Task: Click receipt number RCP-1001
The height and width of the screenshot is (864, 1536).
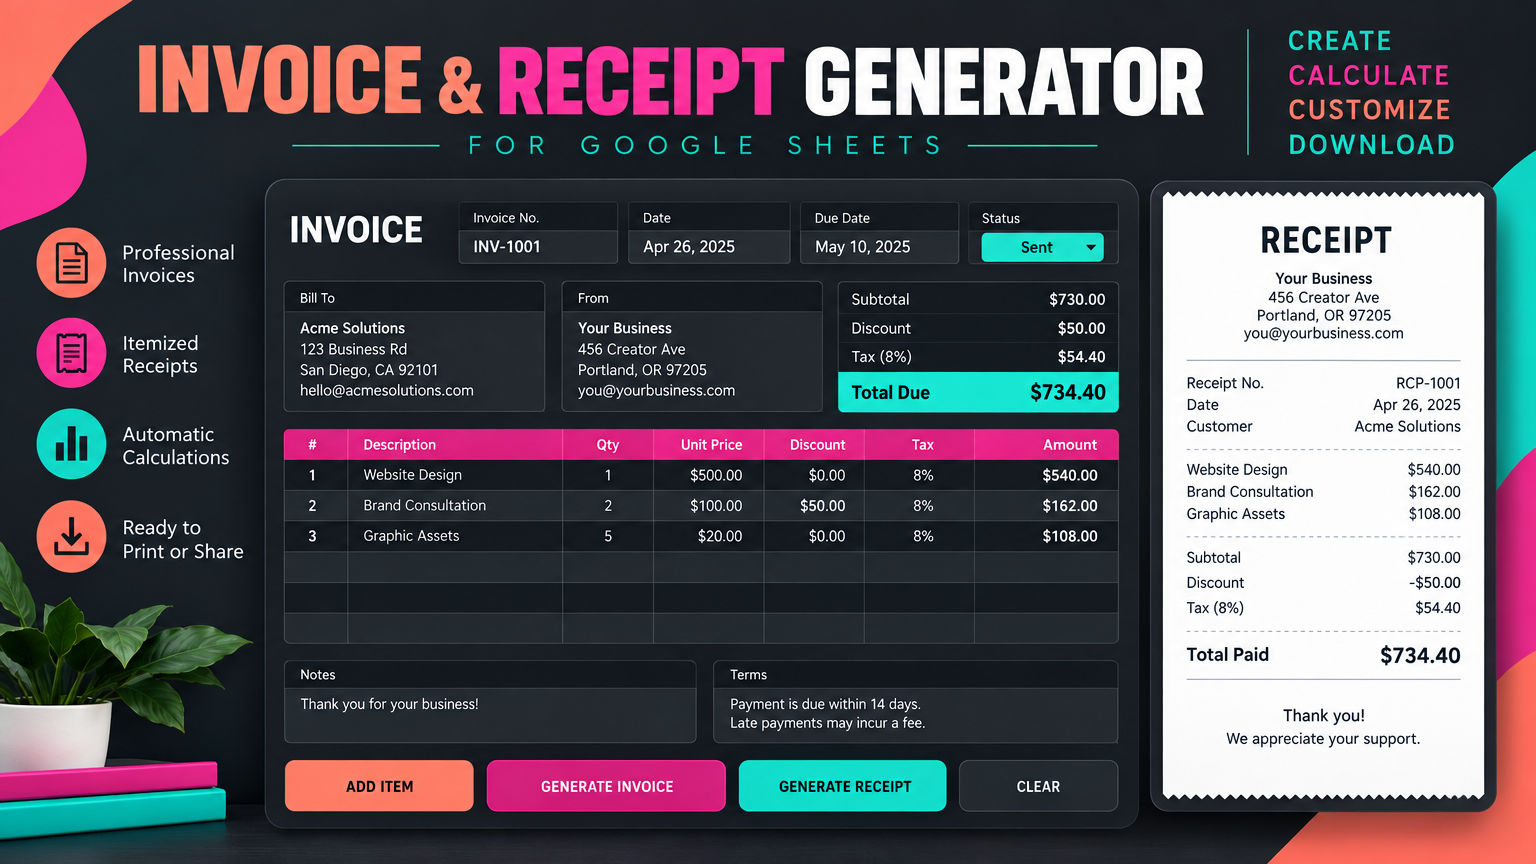Action: (x=1428, y=383)
